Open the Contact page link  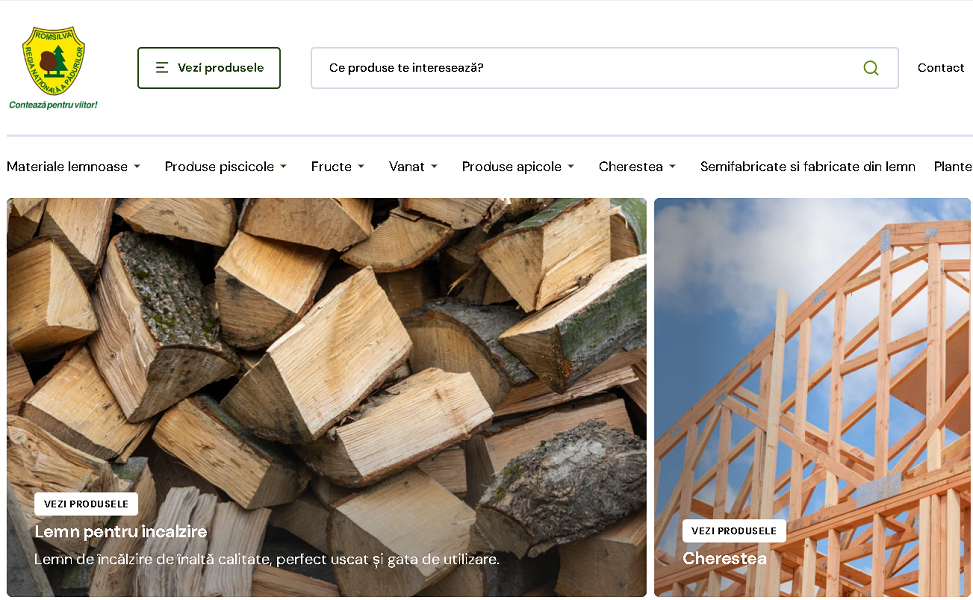point(940,68)
